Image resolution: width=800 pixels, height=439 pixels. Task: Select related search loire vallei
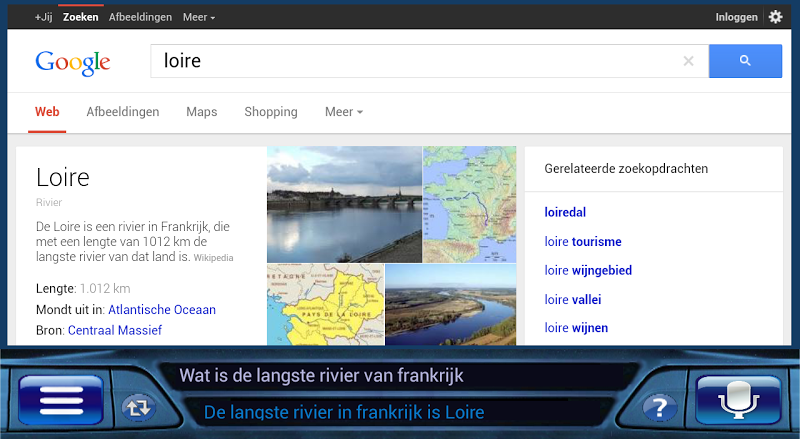pos(572,300)
